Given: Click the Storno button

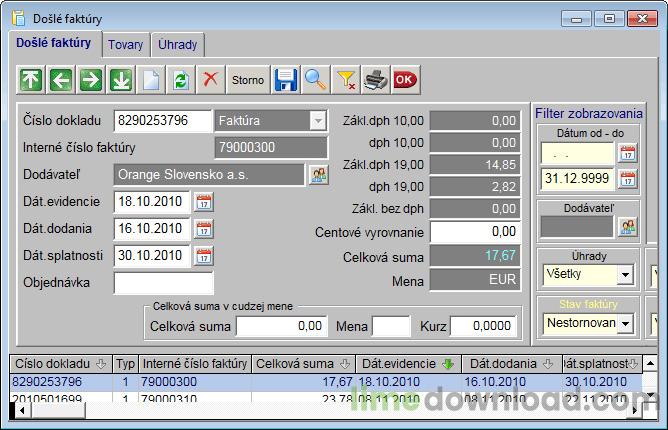Looking at the screenshot, I should pyautogui.click(x=248, y=79).
